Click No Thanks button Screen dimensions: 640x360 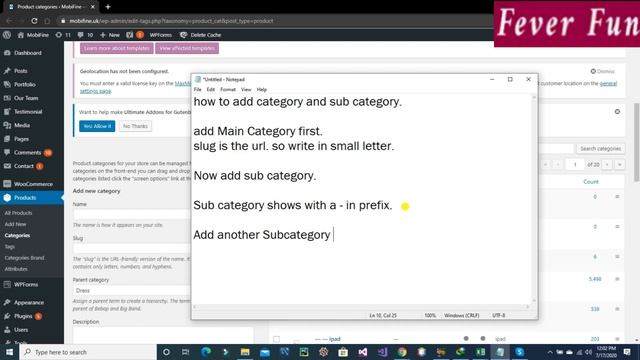pos(135,126)
